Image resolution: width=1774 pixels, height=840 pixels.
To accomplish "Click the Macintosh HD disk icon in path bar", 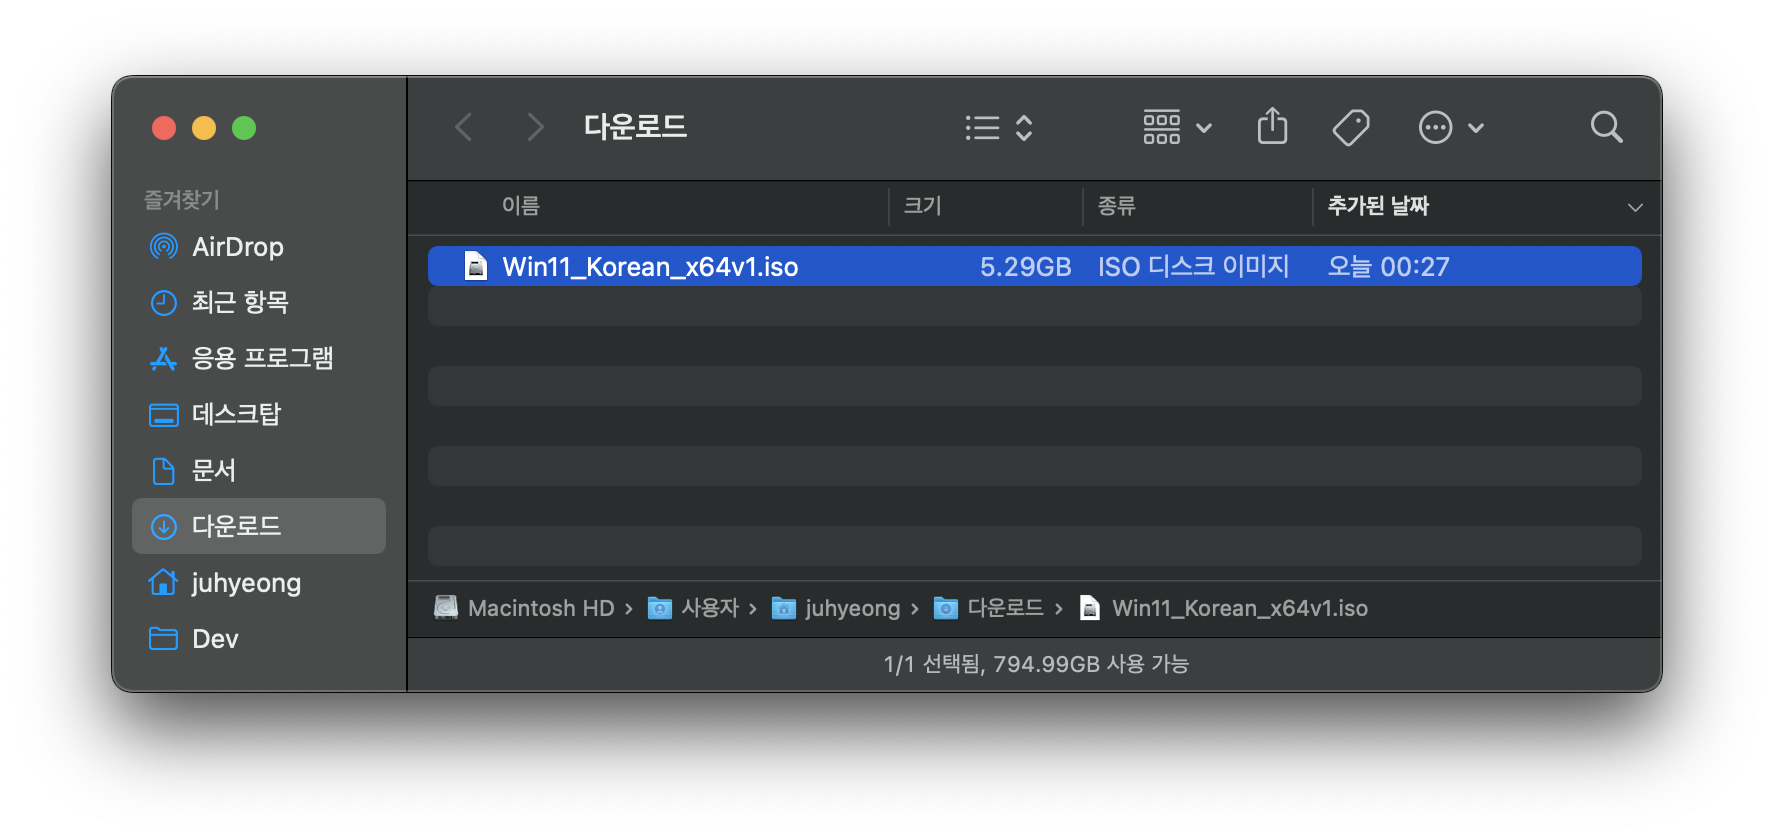I will 446,607.
